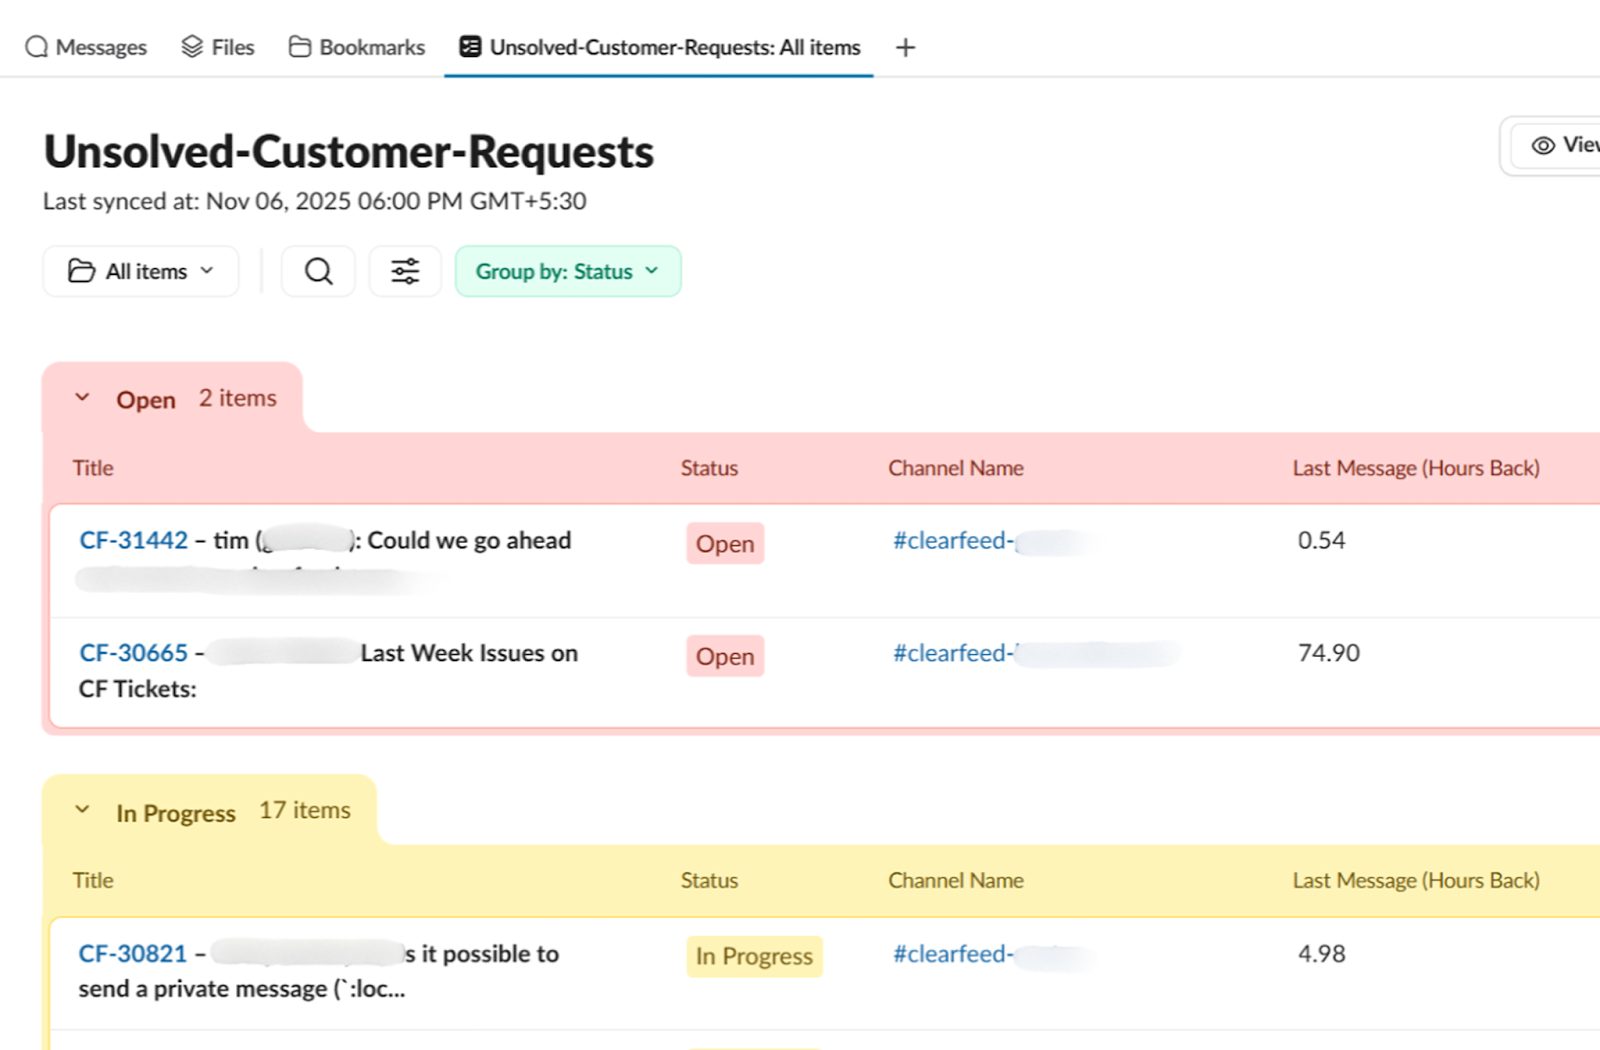
Task: Open the All items dropdown
Action: [x=140, y=270]
